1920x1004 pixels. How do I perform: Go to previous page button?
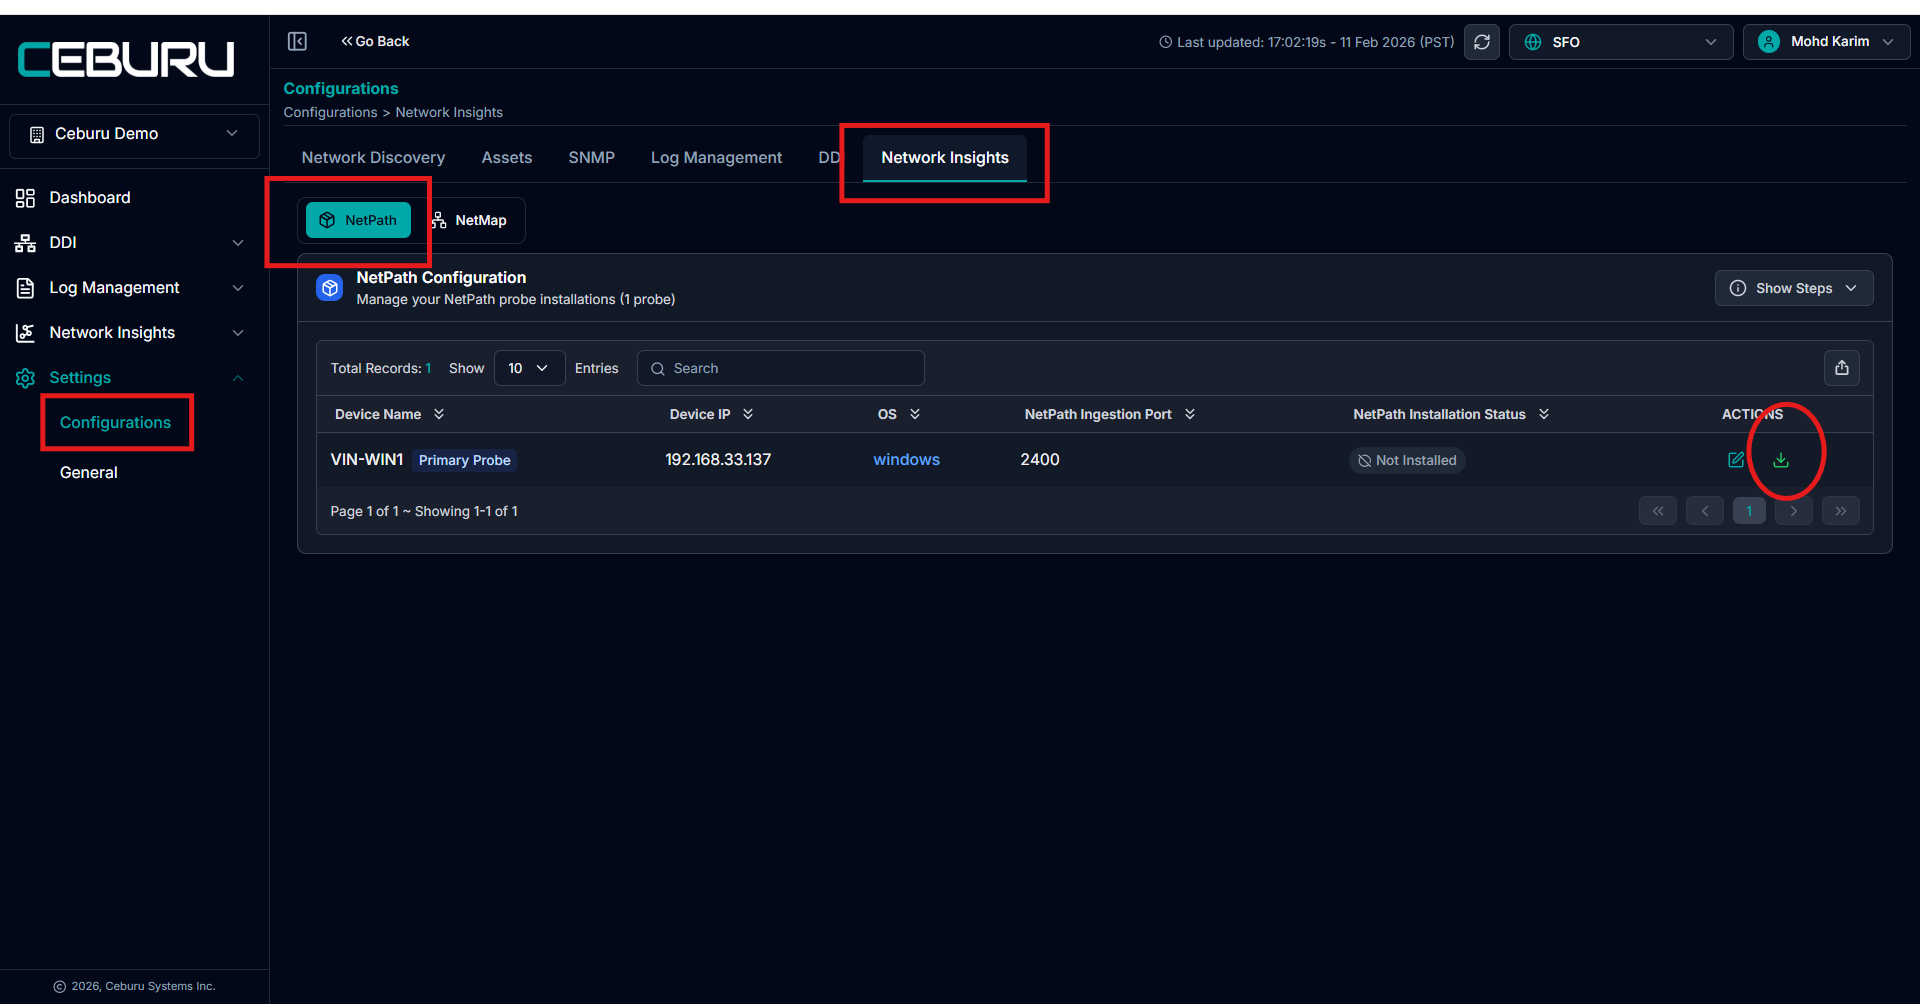point(1705,511)
